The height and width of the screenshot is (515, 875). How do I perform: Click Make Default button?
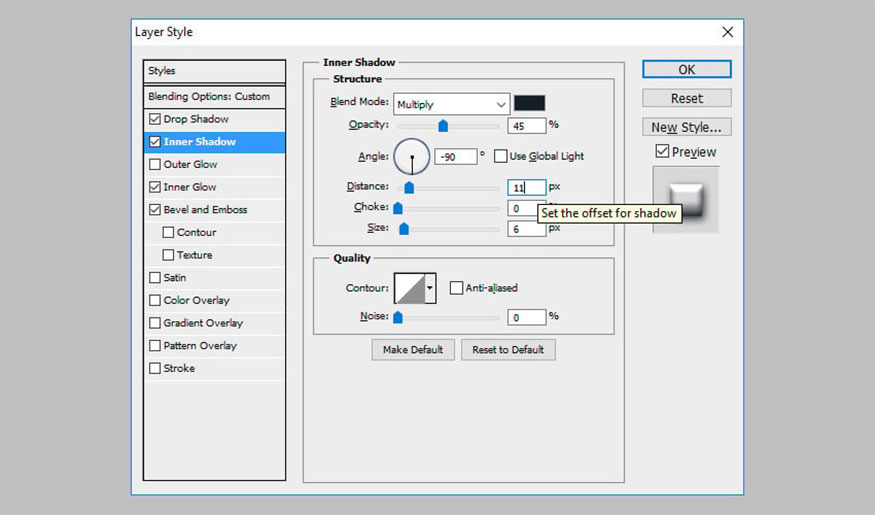click(413, 350)
